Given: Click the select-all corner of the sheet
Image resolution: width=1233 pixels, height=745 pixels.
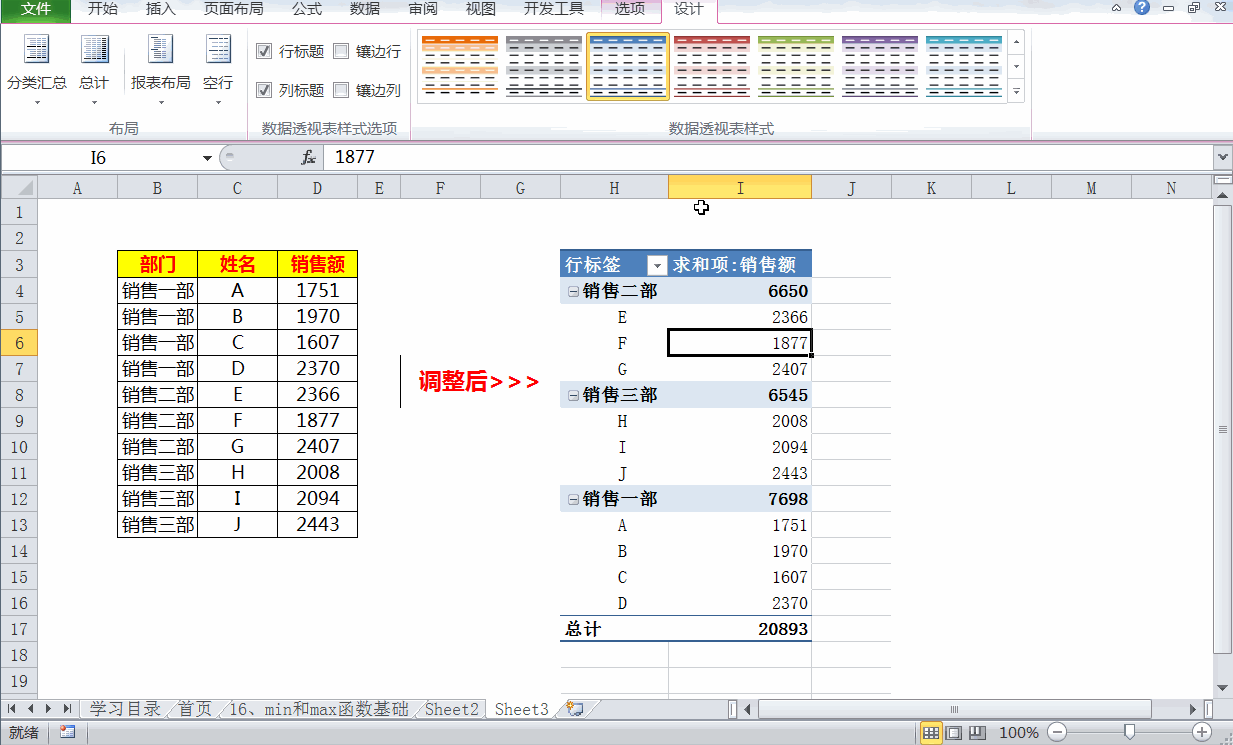Looking at the screenshot, I should pyautogui.click(x=19, y=188).
